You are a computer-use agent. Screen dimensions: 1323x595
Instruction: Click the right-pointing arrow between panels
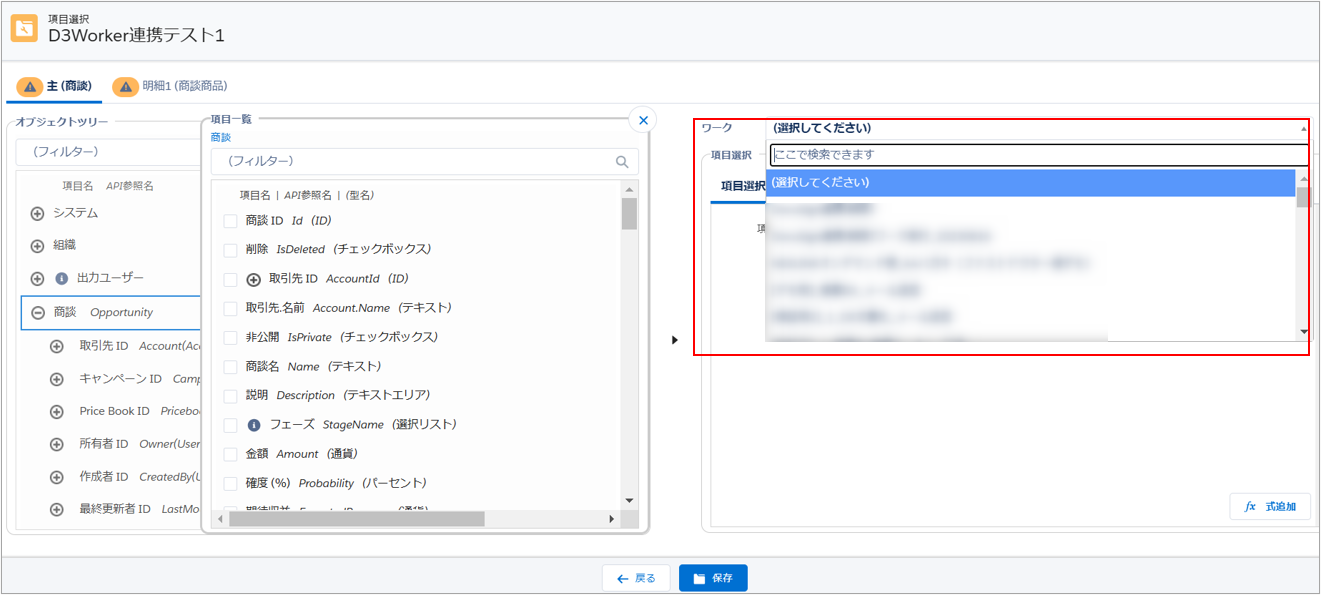tap(675, 340)
